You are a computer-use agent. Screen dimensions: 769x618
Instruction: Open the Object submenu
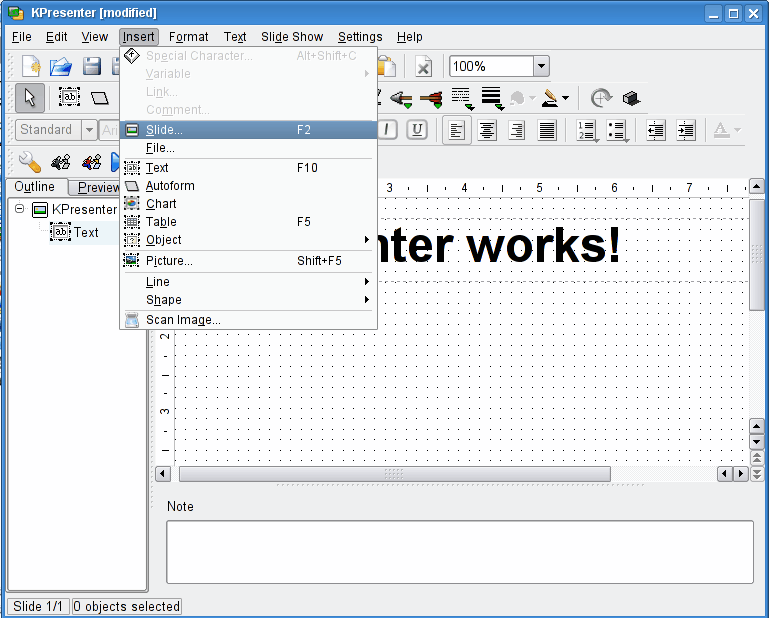pyautogui.click(x=164, y=240)
